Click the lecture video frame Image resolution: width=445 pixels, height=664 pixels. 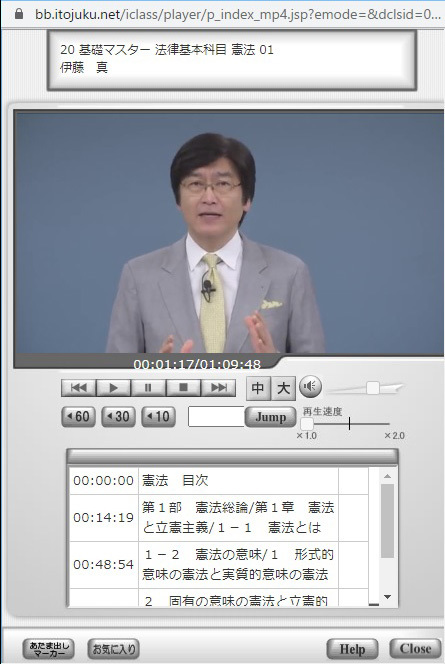pos(229,233)
